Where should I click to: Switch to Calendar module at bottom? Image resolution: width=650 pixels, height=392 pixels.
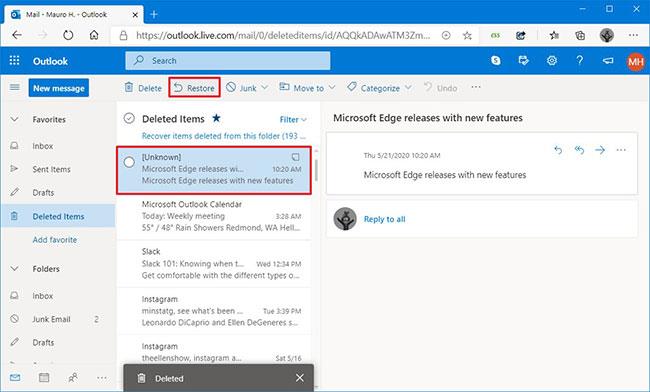point(44,377)
